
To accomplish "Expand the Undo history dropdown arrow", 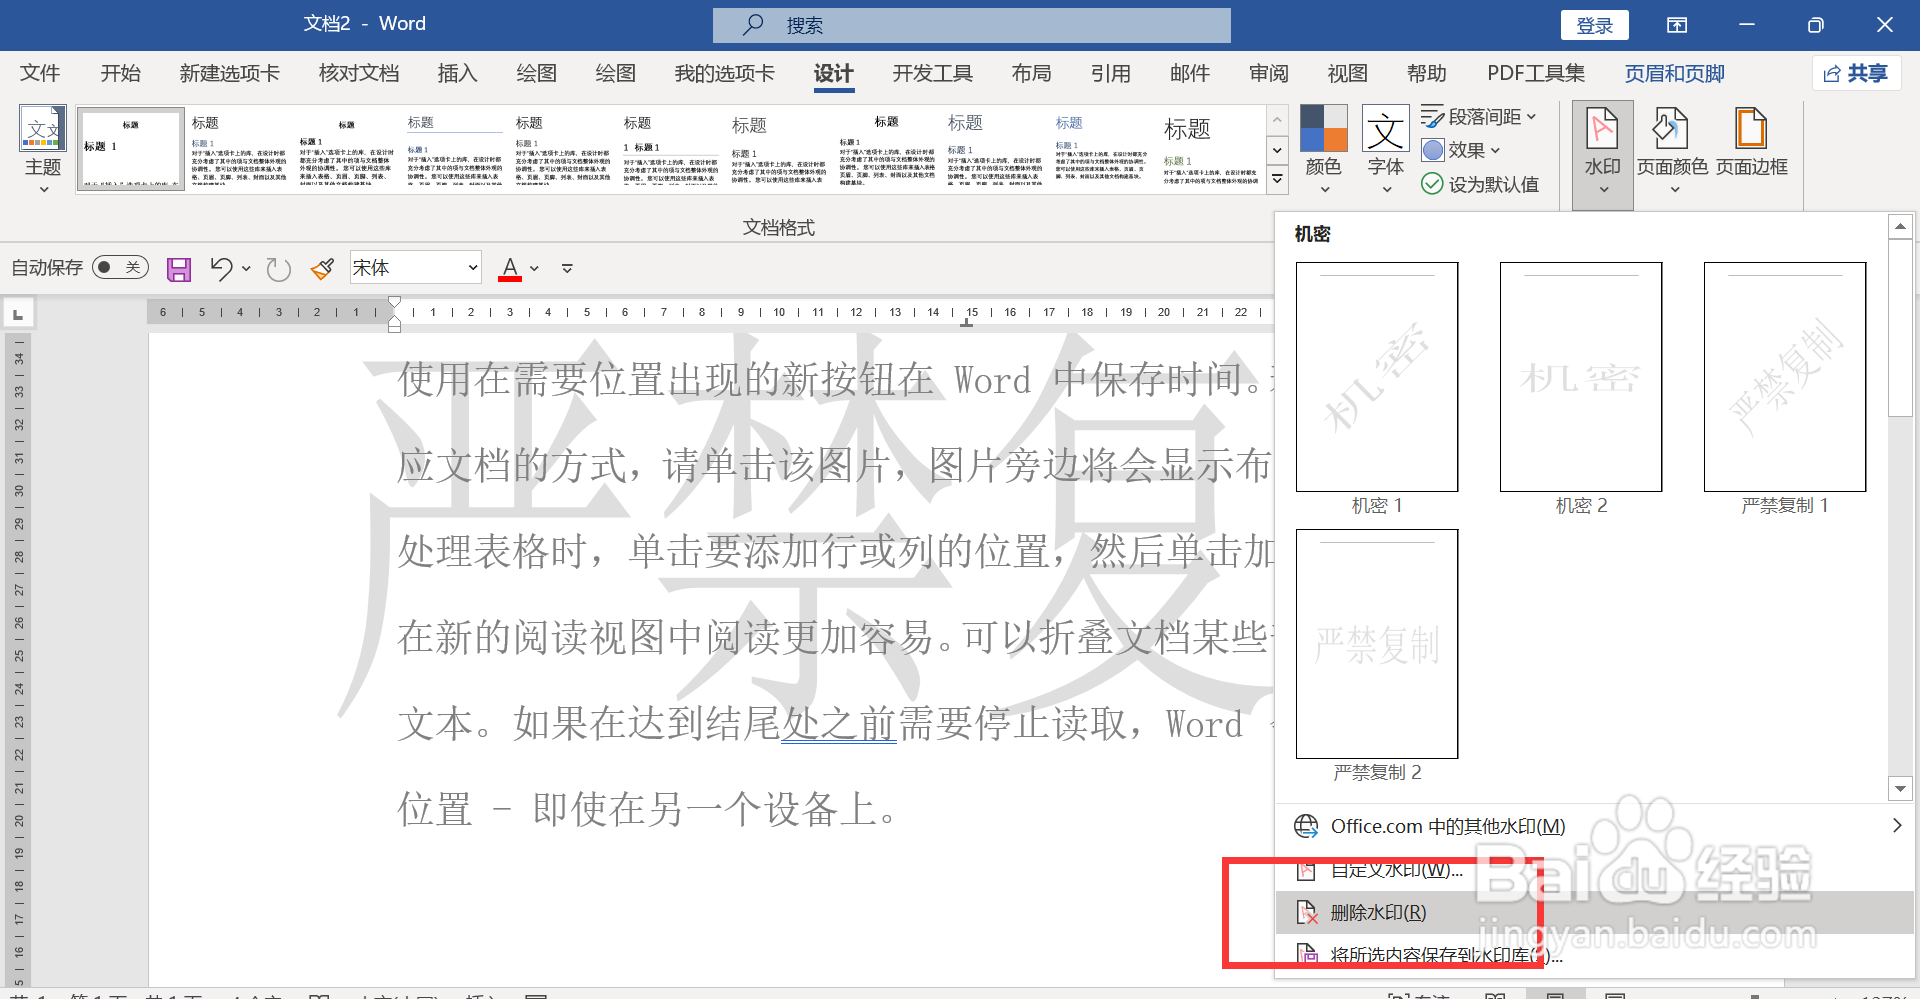I will [246, 268].
